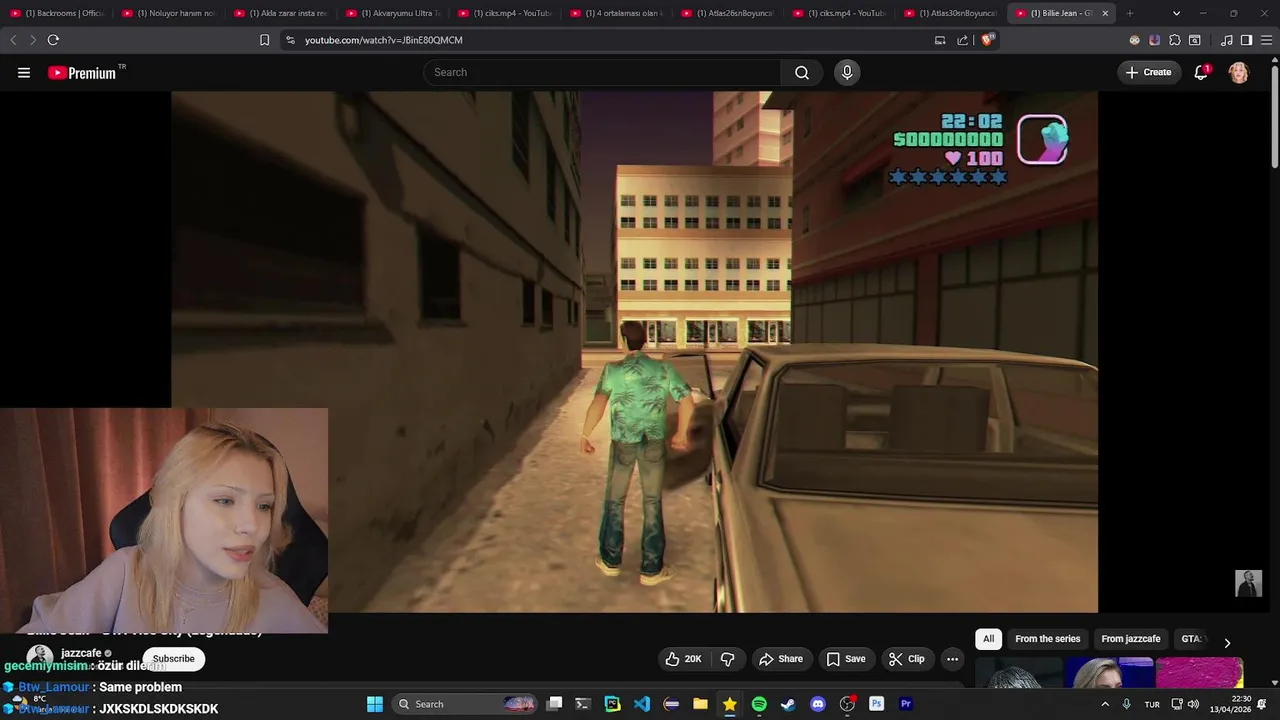The width and height of the screenshot is (1280, 720).
Task: Open the volume speaker tray icon
Action: point(1193,704)
